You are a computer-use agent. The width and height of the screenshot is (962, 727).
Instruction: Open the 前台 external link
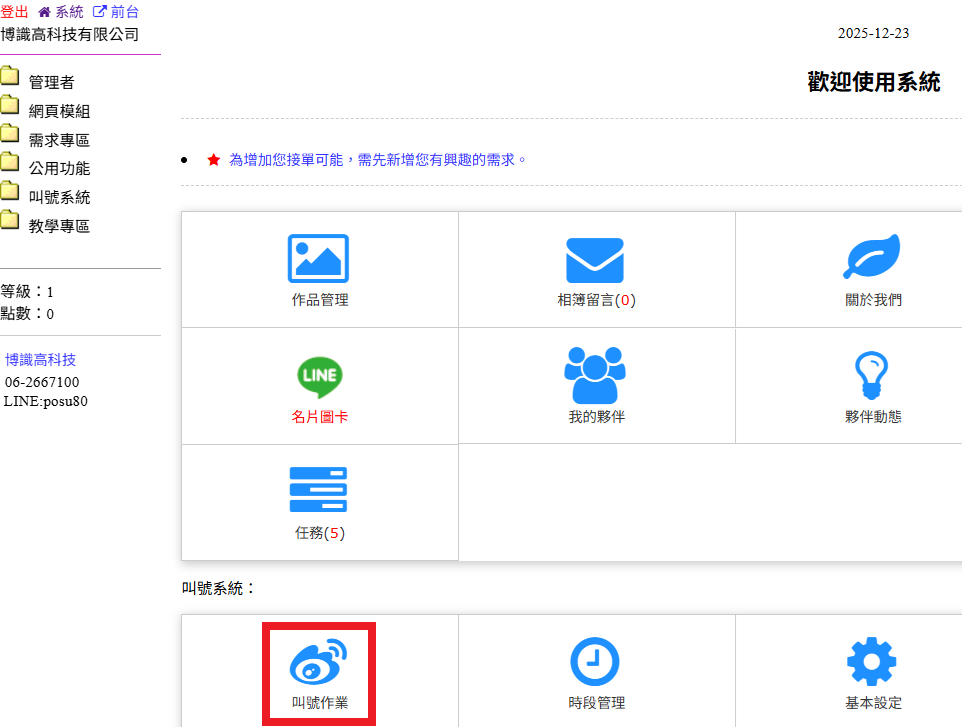click(116, 12)
